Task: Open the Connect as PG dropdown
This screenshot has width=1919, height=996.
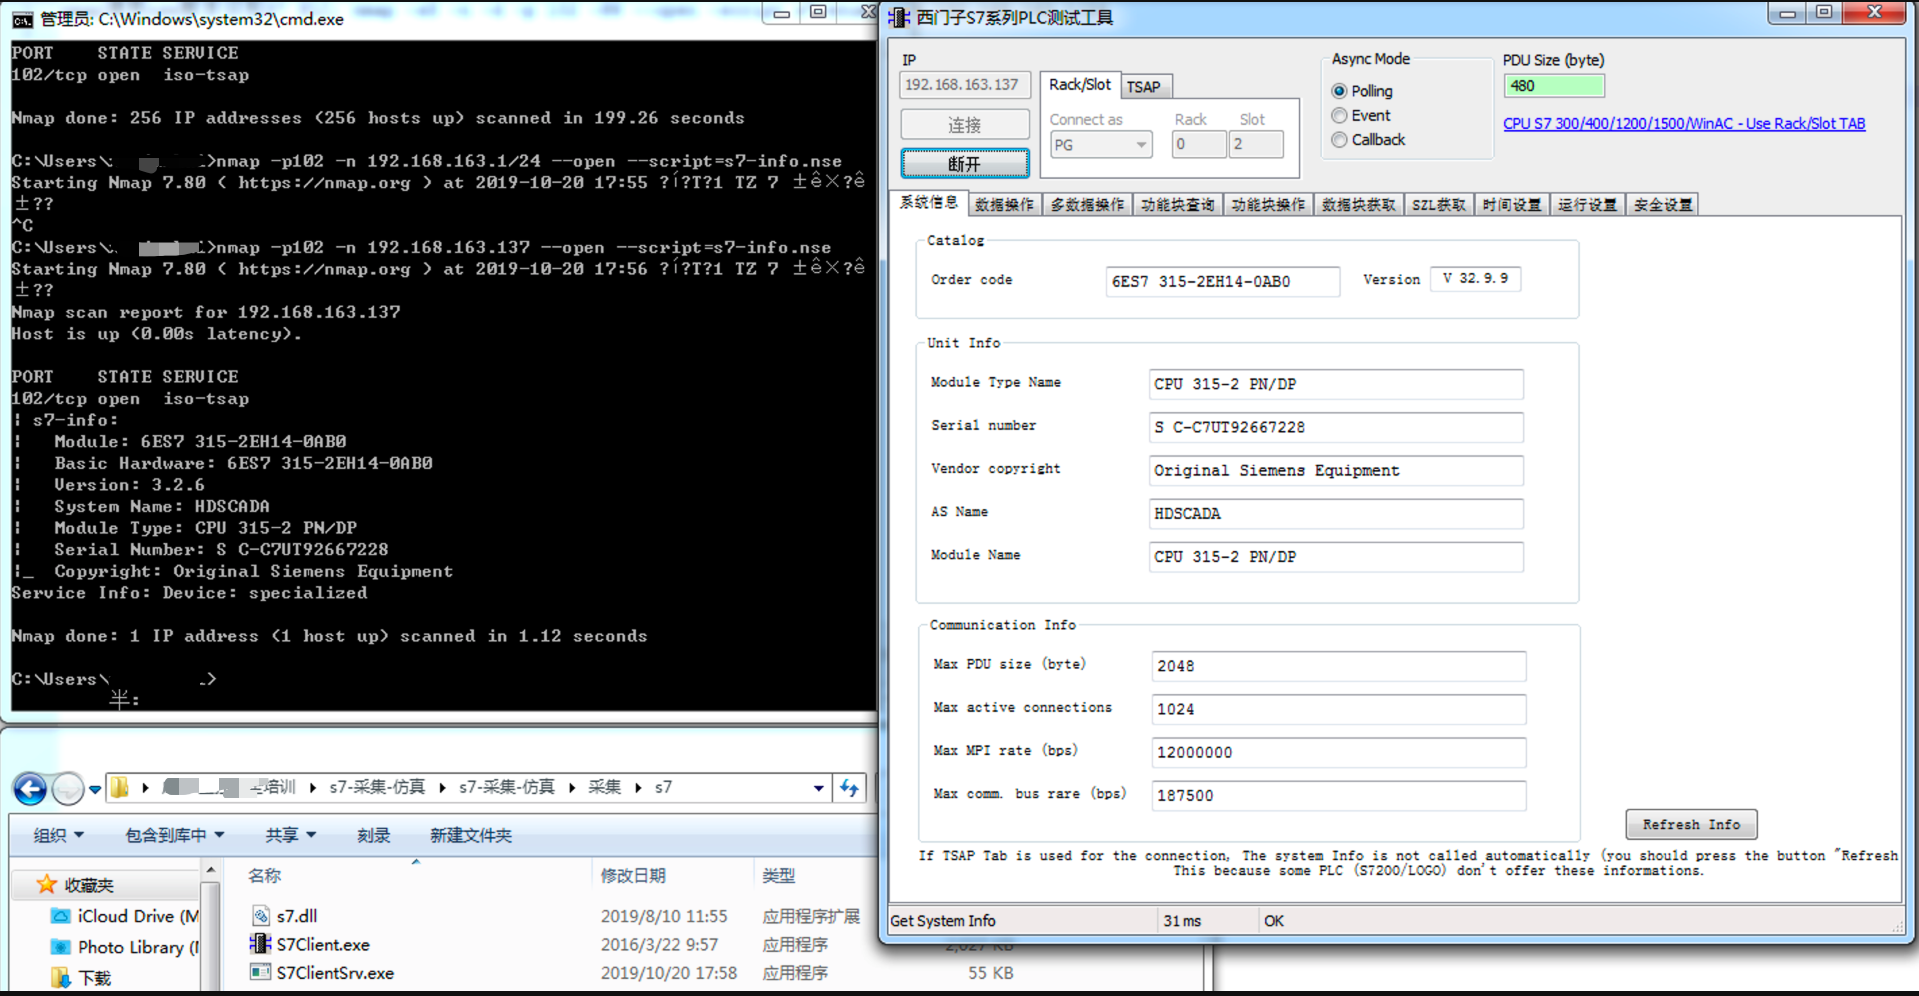Action: coord(1141,145)
